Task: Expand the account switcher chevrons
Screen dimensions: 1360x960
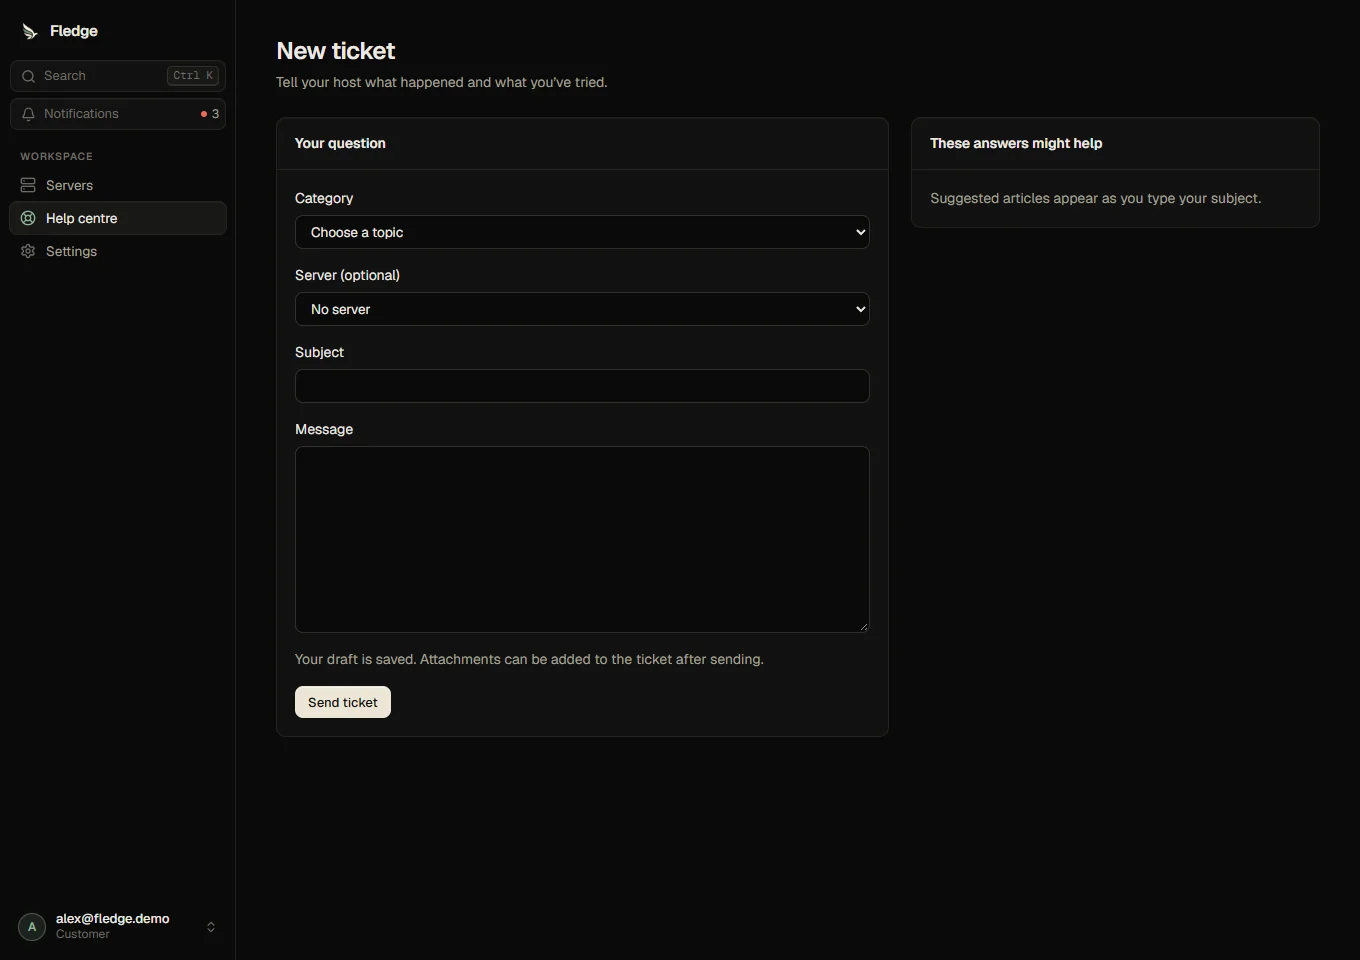Action: pos(211,927)
